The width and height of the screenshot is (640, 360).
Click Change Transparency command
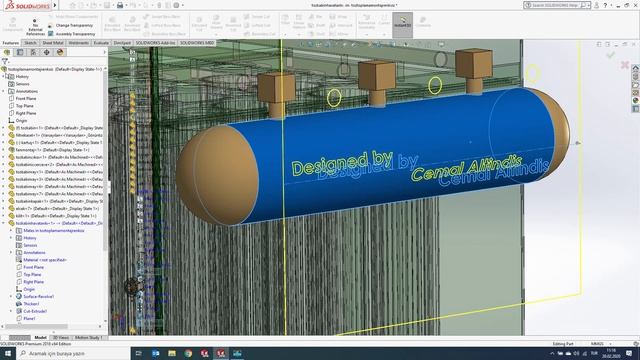(71, 25)
